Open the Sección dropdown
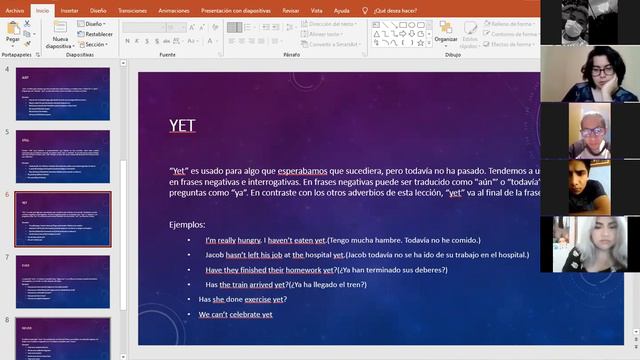The image size is (640, 360). [93, 44]
